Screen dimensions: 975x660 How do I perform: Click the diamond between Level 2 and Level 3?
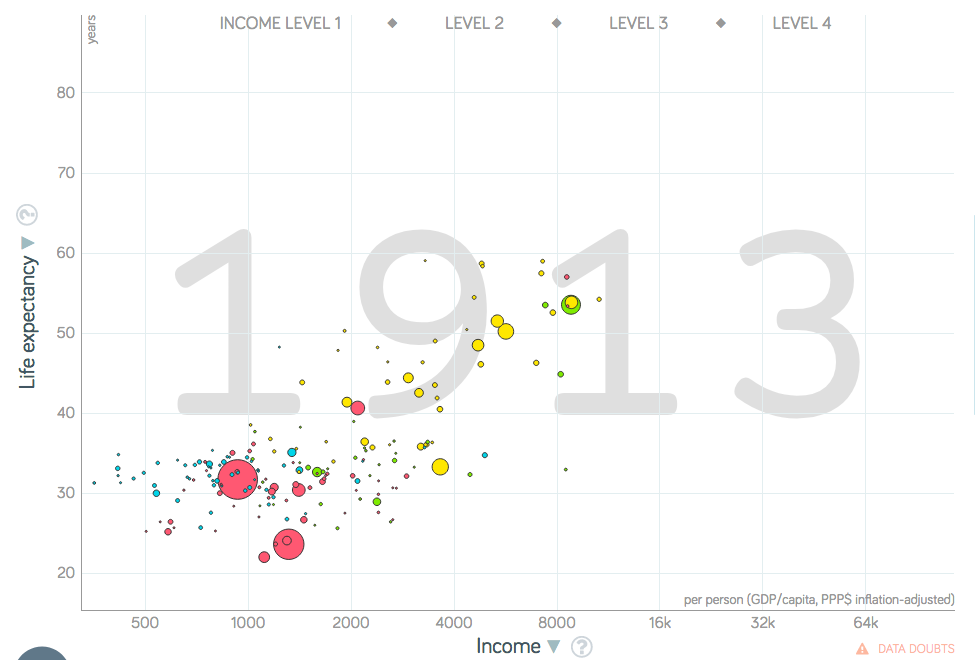556,23
